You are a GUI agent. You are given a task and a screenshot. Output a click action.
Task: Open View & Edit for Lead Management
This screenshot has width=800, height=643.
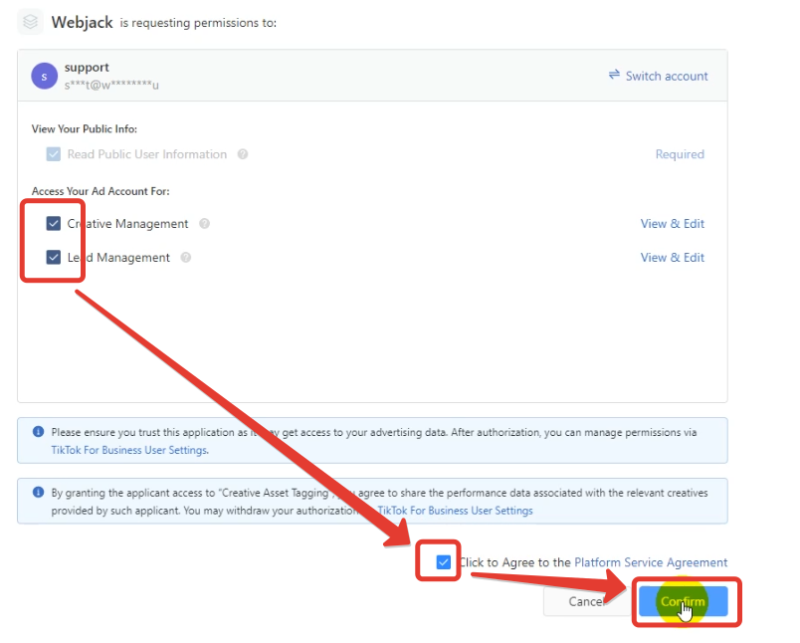(672, 258)
